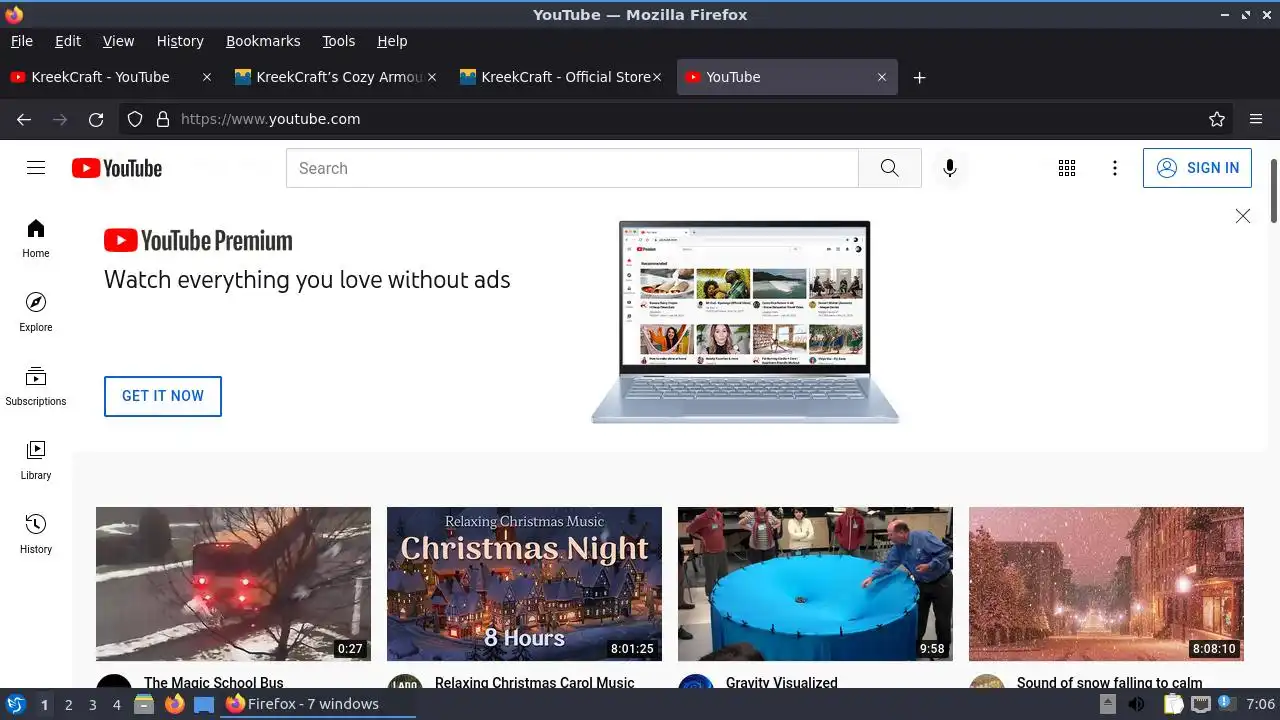
Task: Click The Magic School Bus title
Action: click(x=214, y=682)
